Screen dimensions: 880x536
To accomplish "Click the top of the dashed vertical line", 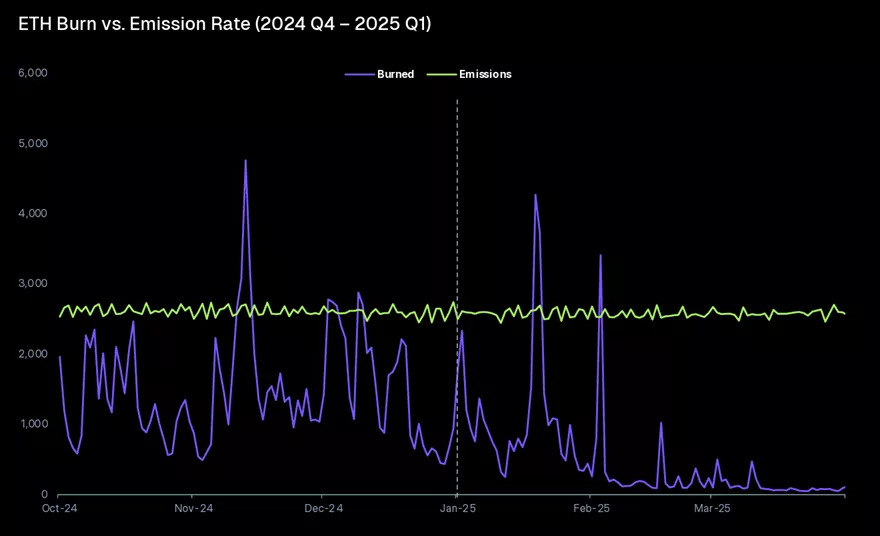I will (457, 101).
